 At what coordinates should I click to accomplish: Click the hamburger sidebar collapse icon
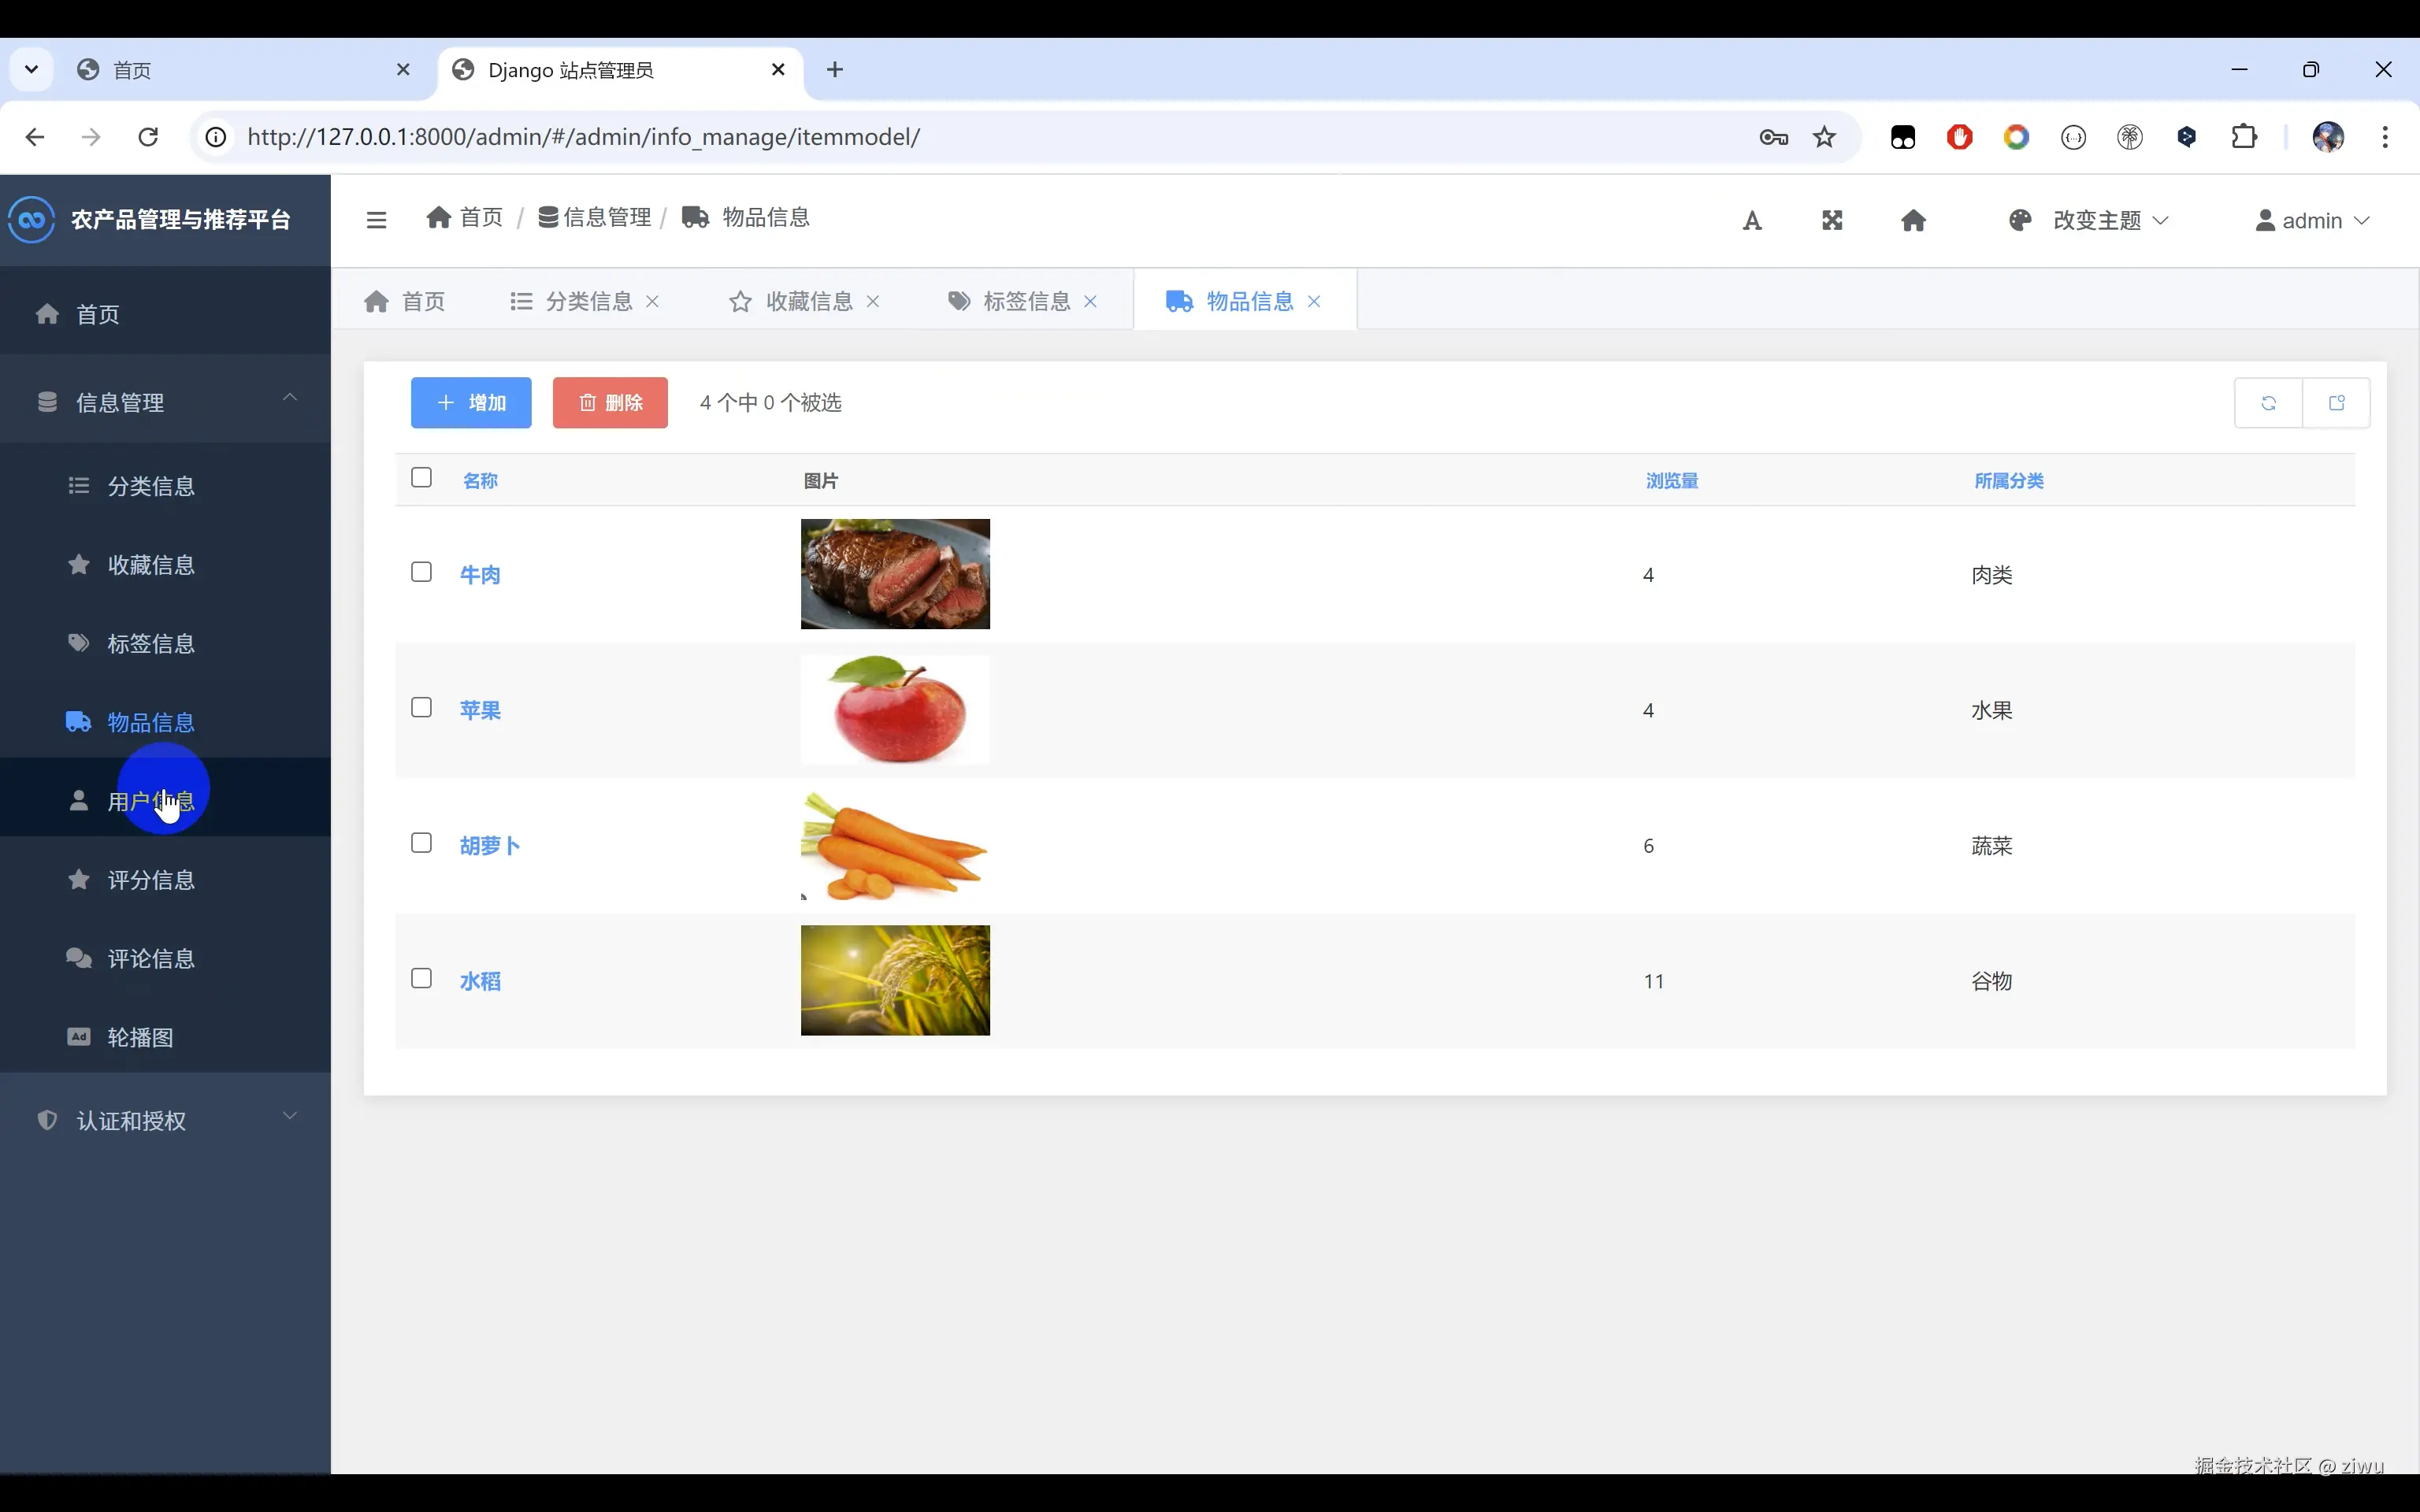376,220
